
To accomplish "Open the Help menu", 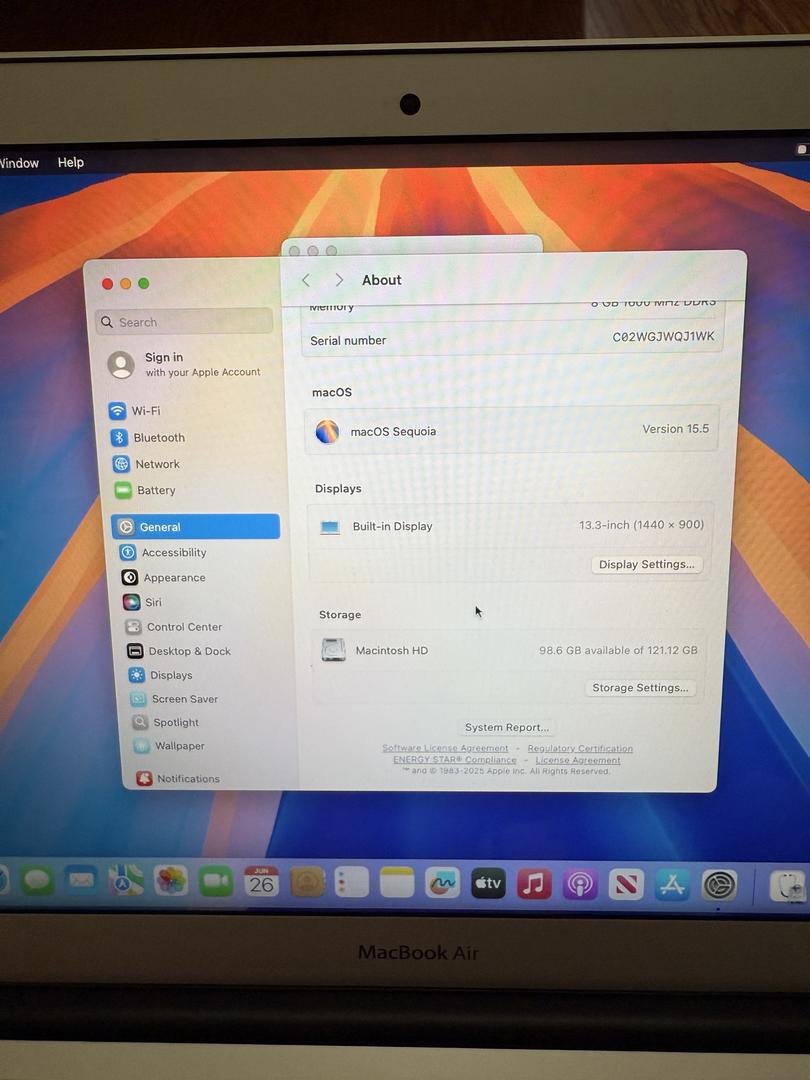I will (x=71, y=162).
